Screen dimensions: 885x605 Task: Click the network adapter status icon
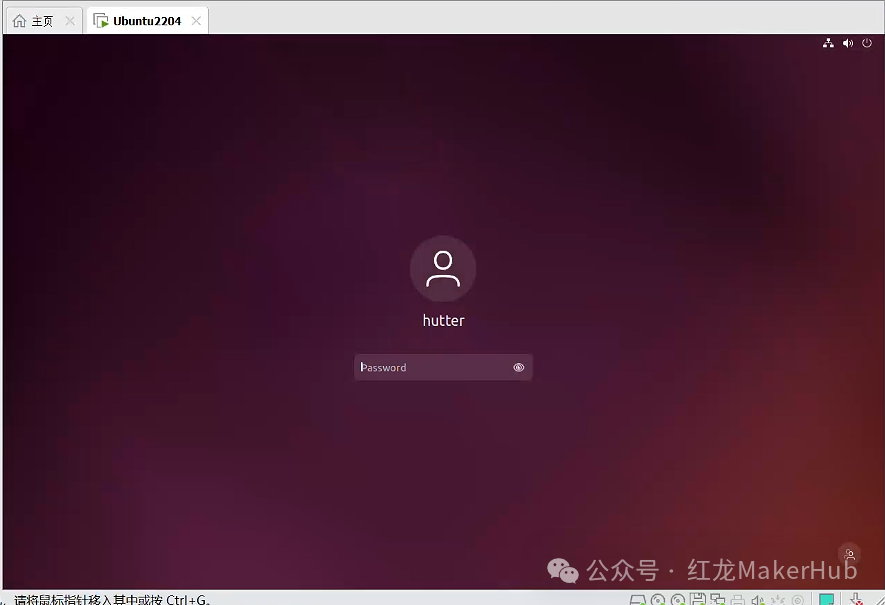pos(718,599)
